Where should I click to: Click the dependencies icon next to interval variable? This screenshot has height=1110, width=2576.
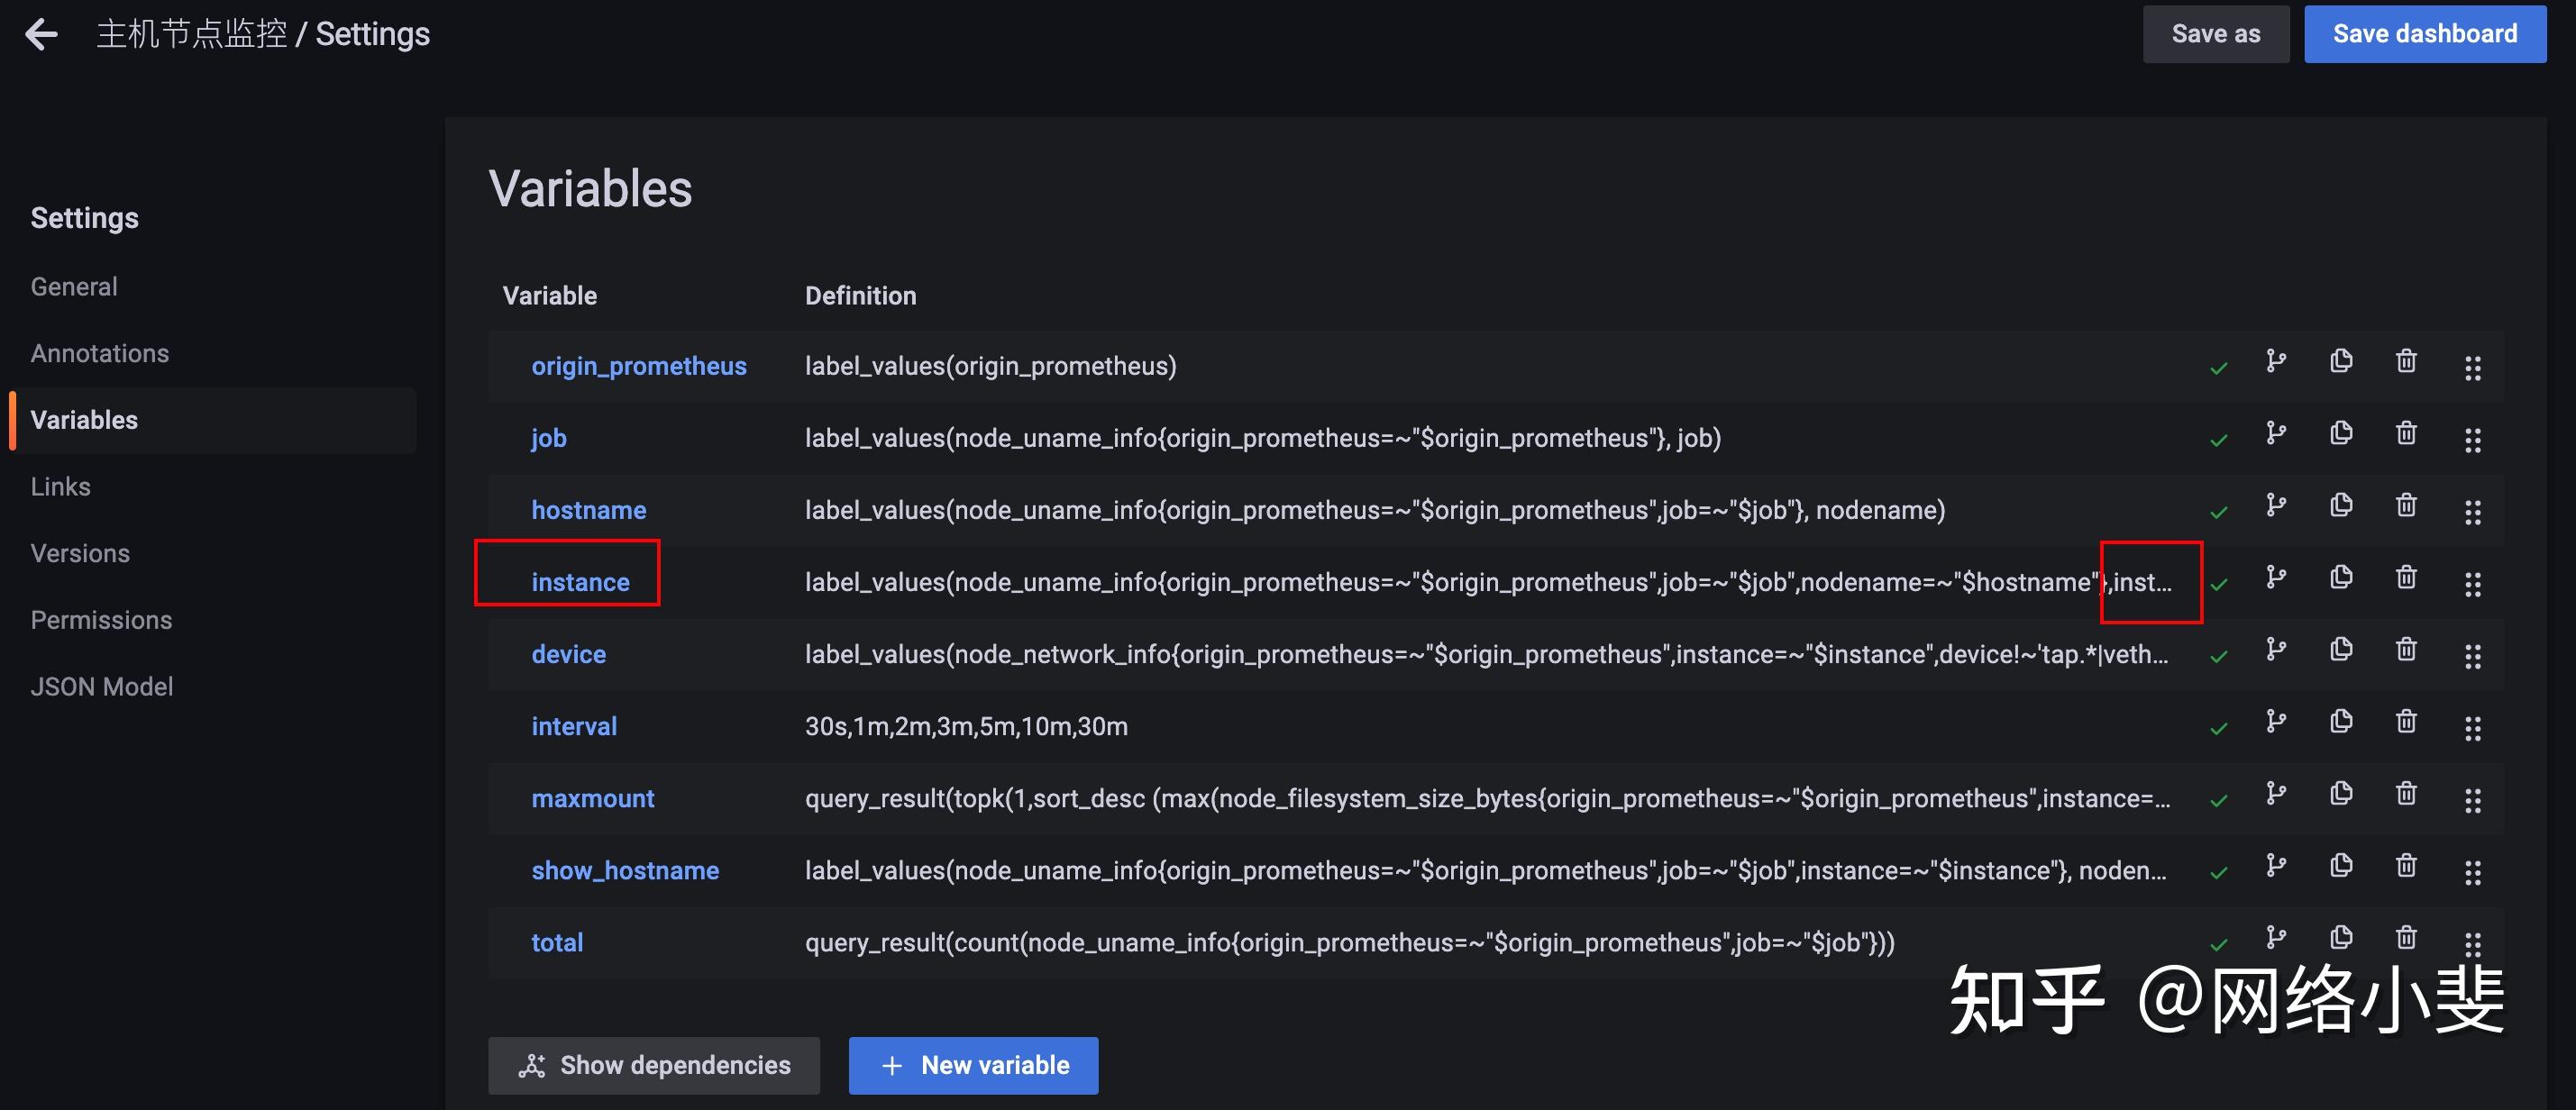pos(2275,722)
